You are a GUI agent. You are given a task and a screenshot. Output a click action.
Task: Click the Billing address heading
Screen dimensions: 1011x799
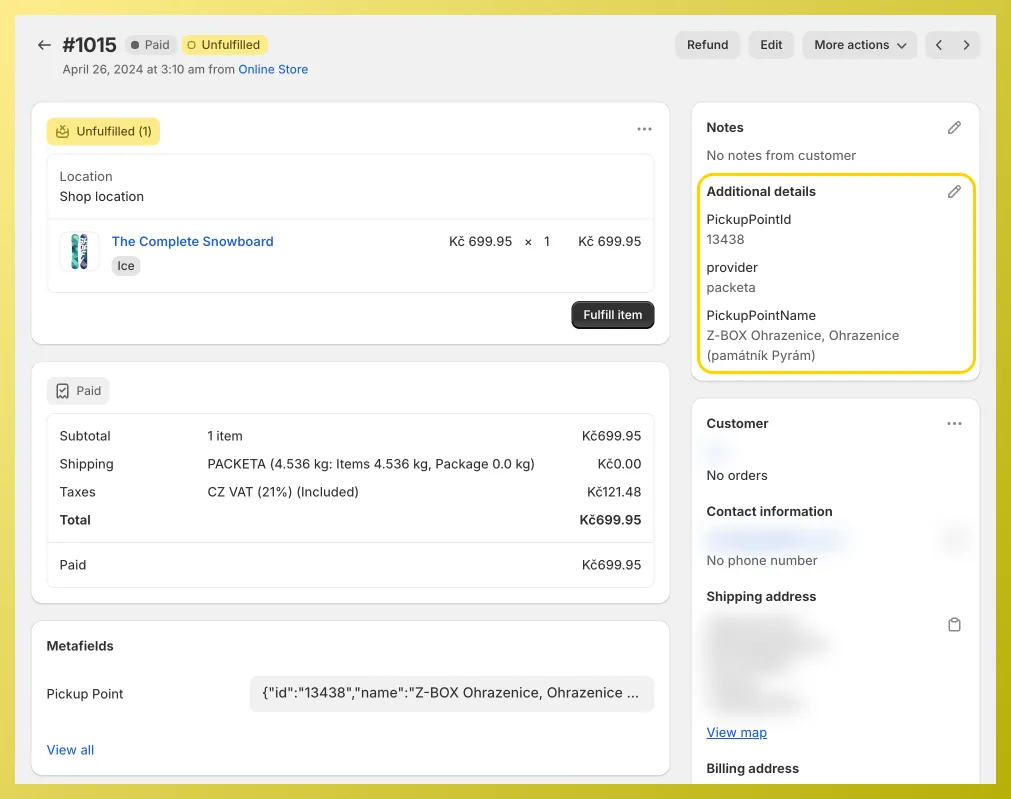point(752,769)
